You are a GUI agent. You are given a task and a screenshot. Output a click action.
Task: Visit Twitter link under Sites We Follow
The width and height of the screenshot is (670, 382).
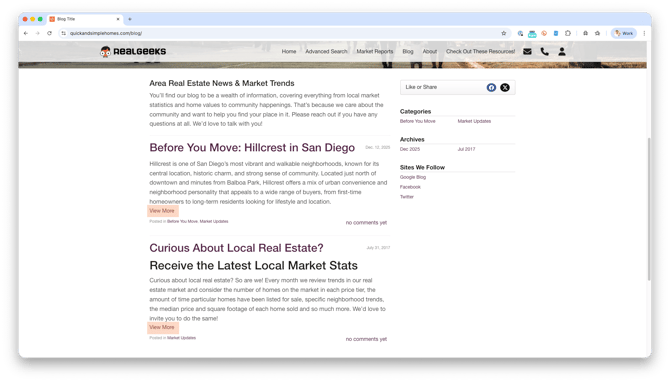pos(407,197)
